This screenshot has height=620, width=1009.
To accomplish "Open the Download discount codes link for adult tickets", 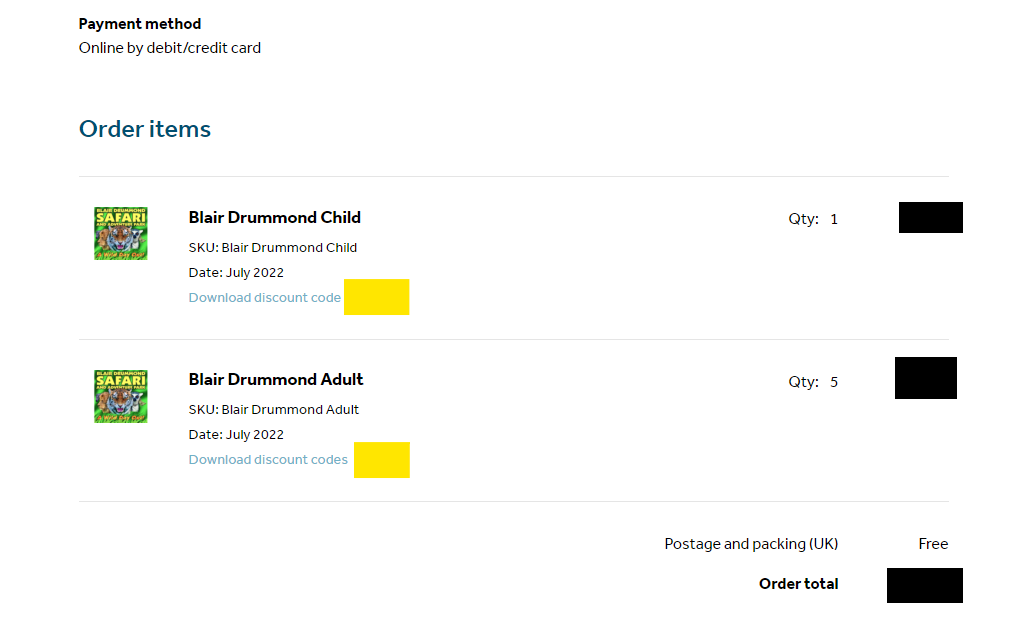I will pyautogui.click(x=268, y=459).
